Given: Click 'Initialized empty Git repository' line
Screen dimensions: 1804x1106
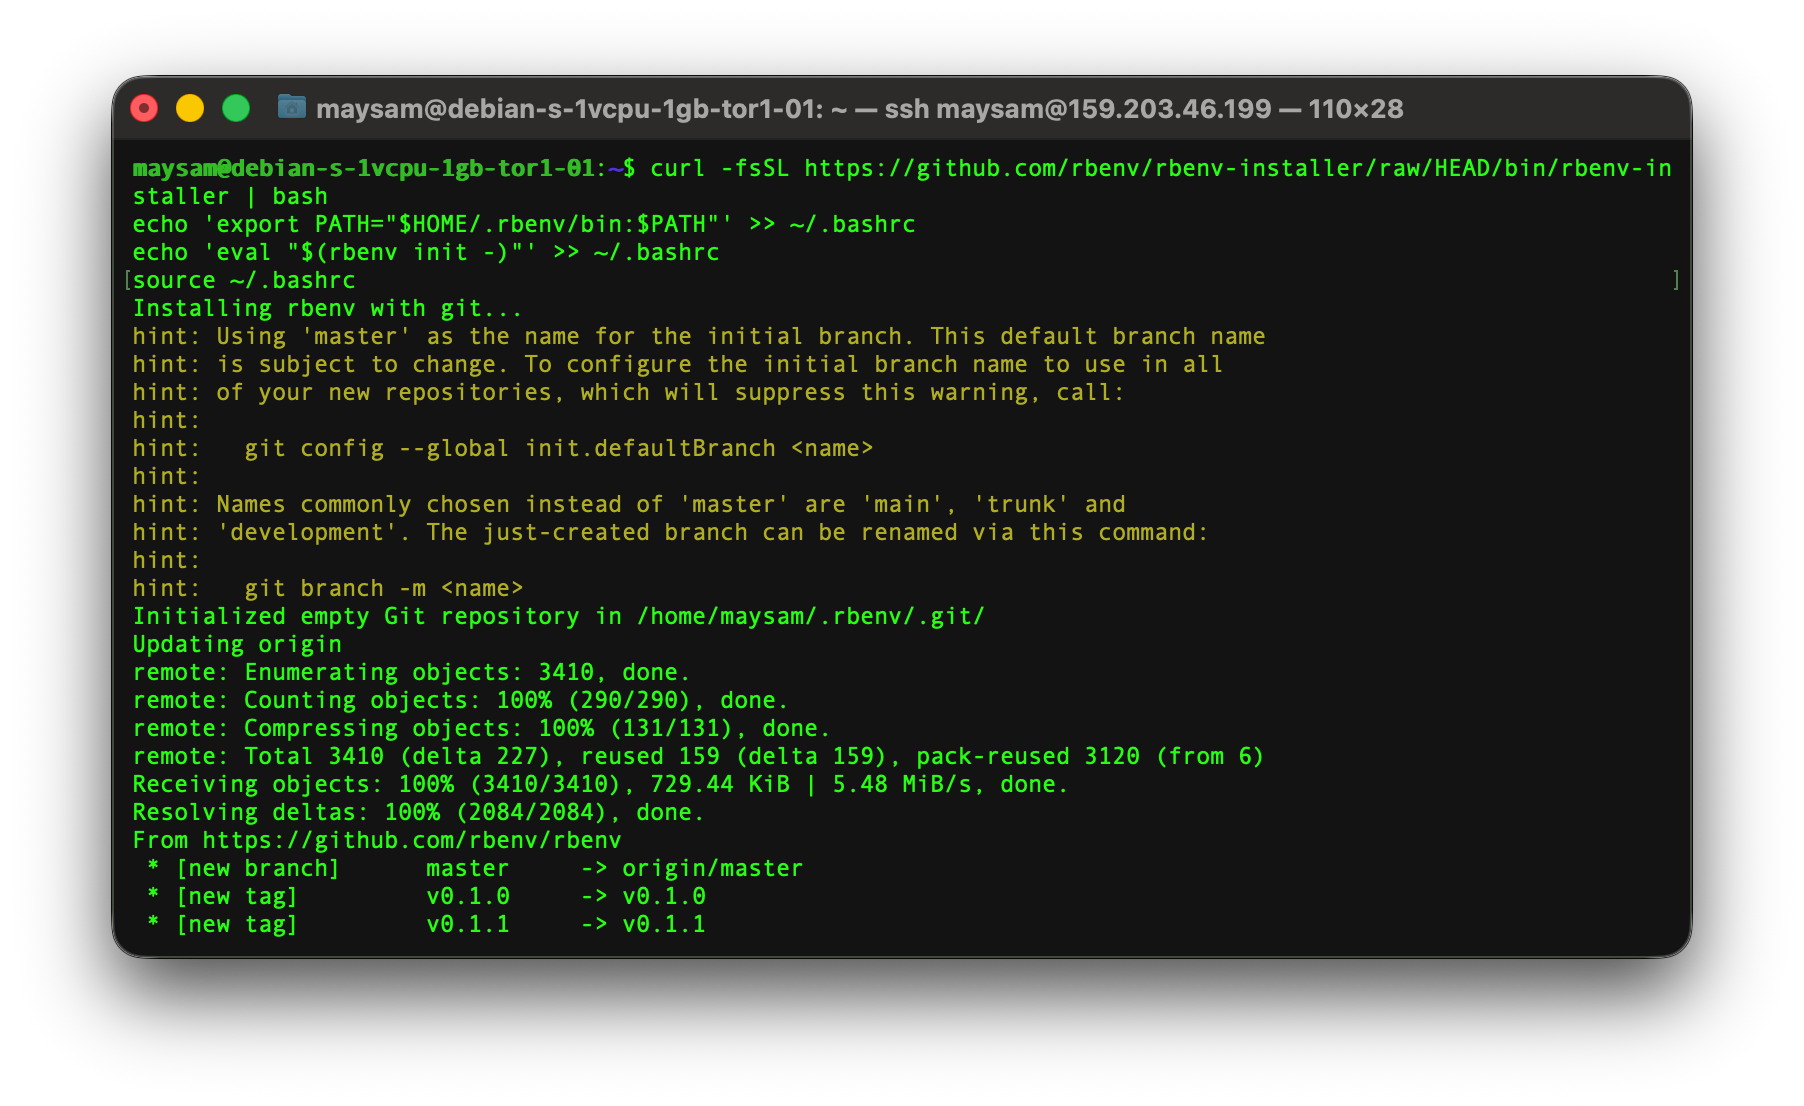Looking at the screenshot, I should click(x=559, y=616).
